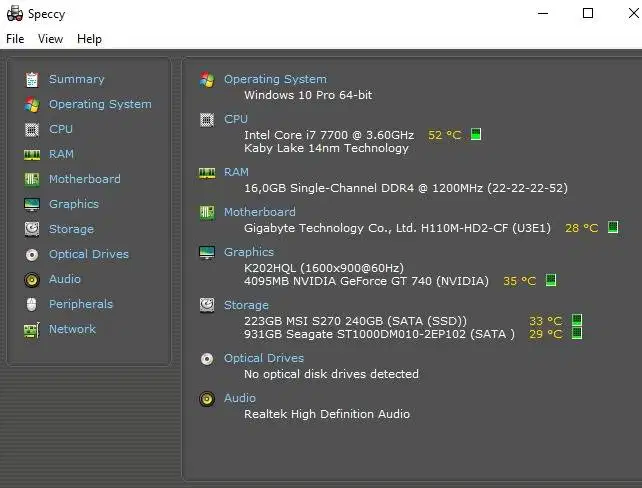Select the 16,0GB Single-Channel DDR4 line

[x=406, y=188]
